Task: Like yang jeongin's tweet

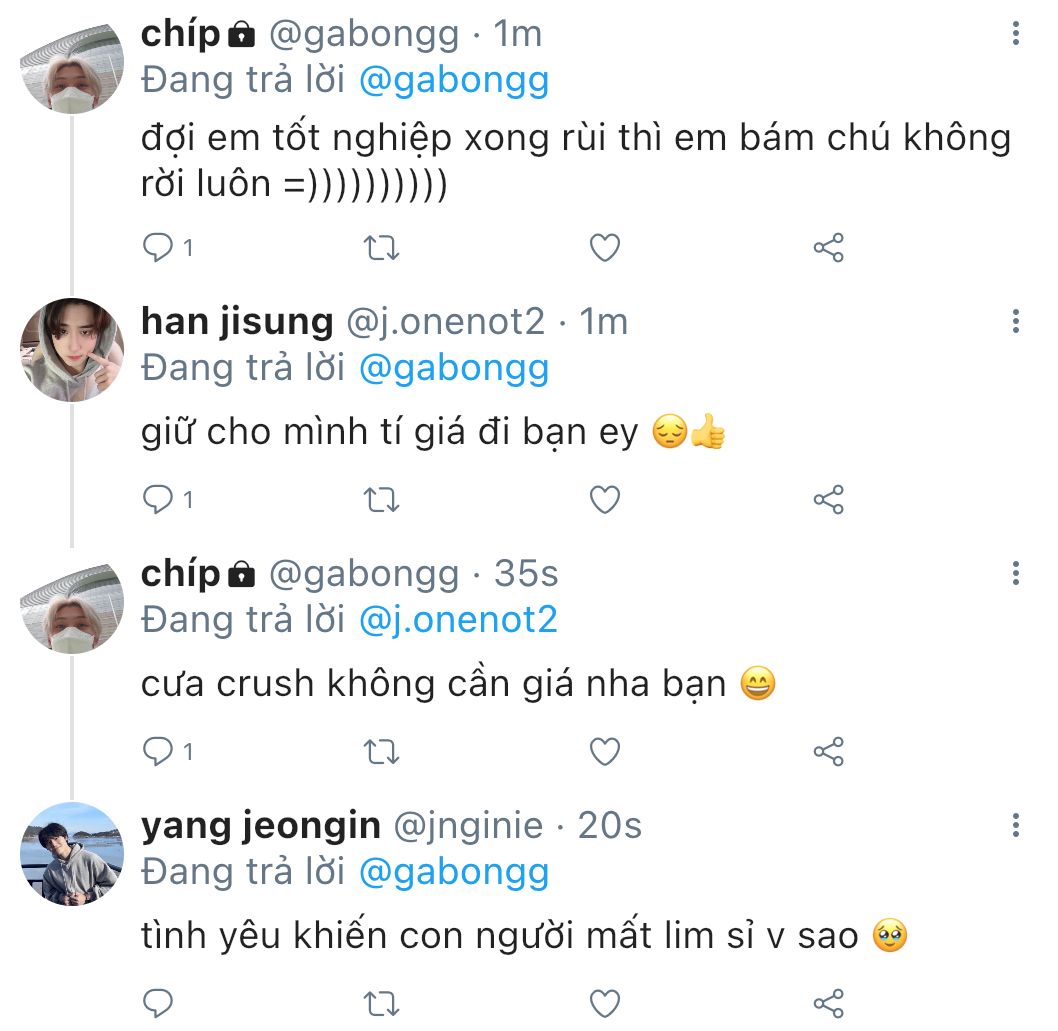Action: tap(604, 1002)
